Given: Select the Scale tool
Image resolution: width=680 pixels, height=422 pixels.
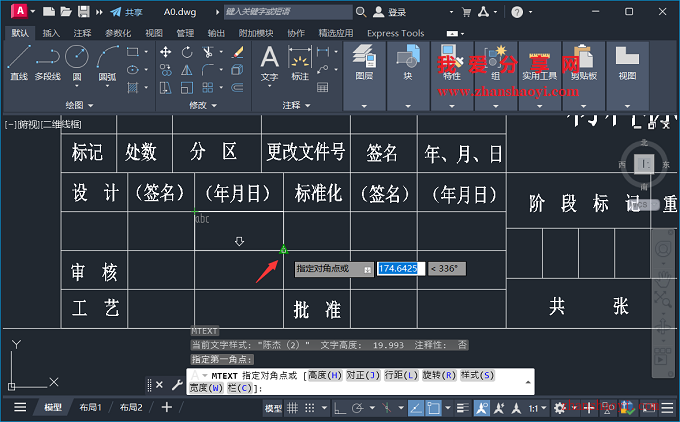Looking at the screenshot, I should pyautogui.click(x=187, y=88).
